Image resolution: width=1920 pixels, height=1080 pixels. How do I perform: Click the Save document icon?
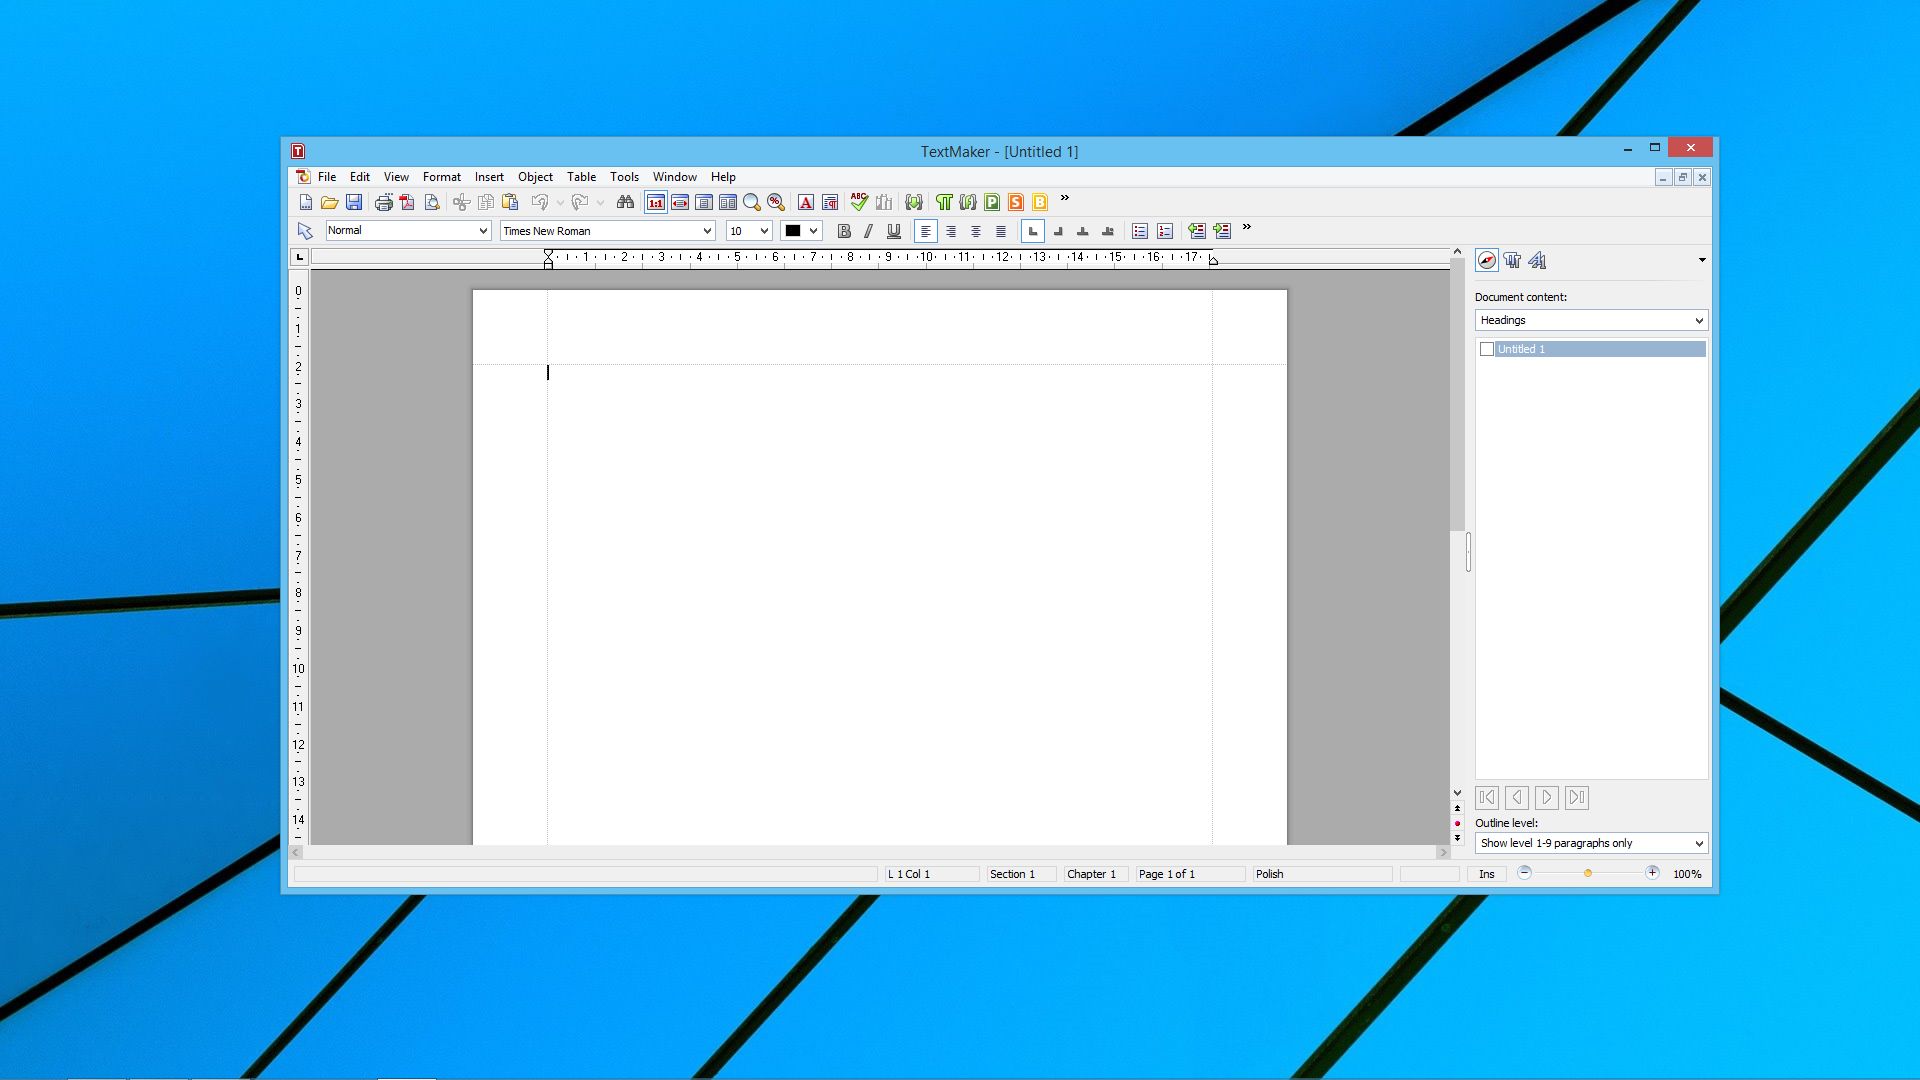click(354, 202)
